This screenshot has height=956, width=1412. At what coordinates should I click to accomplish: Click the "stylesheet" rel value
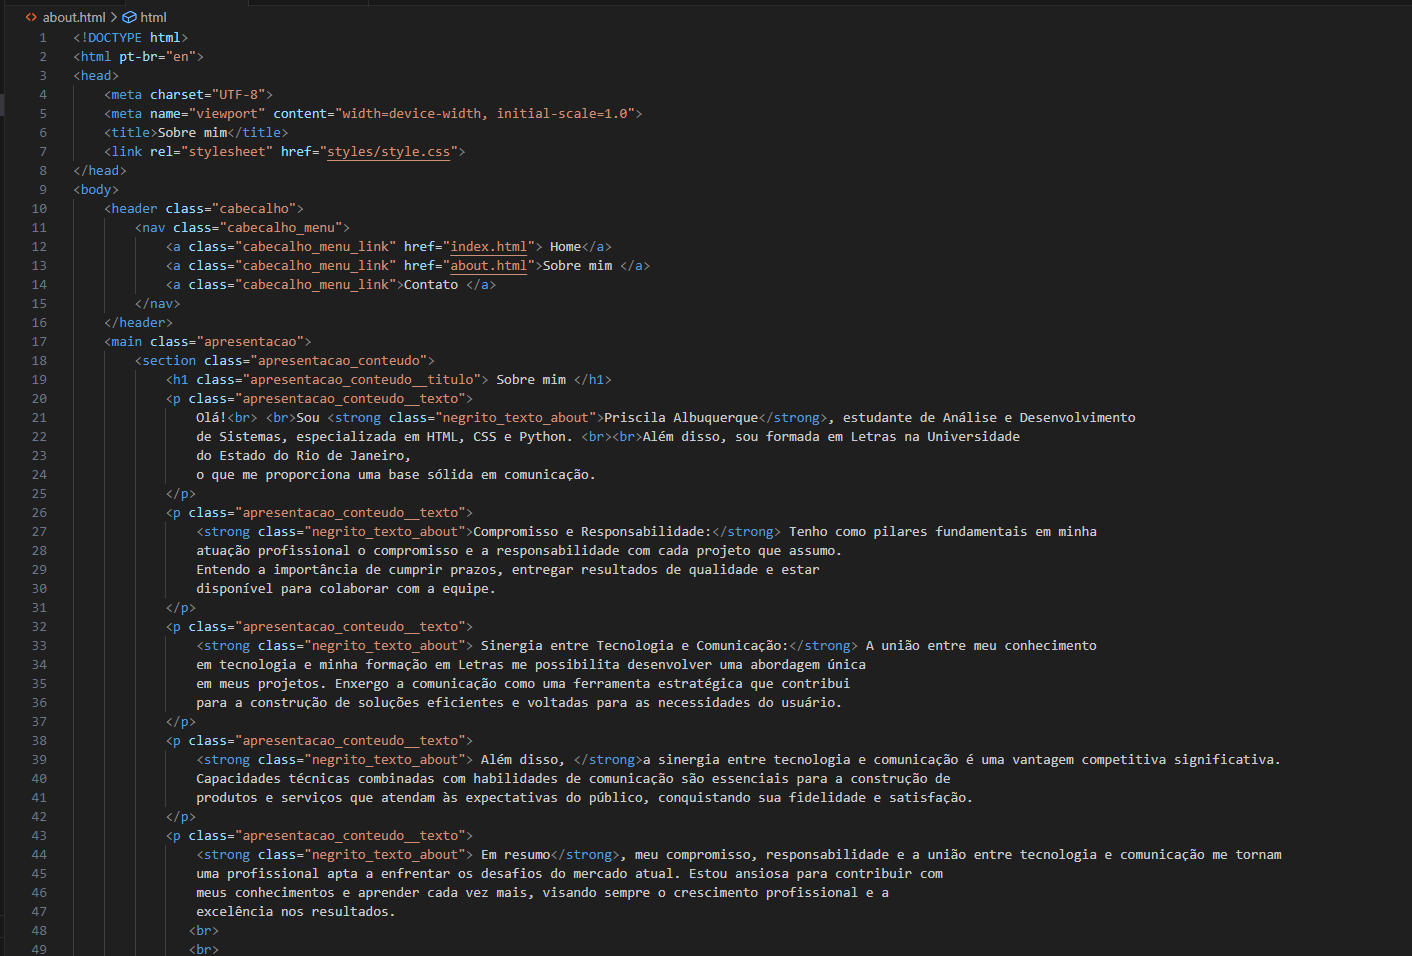click(x=227, y=152)
